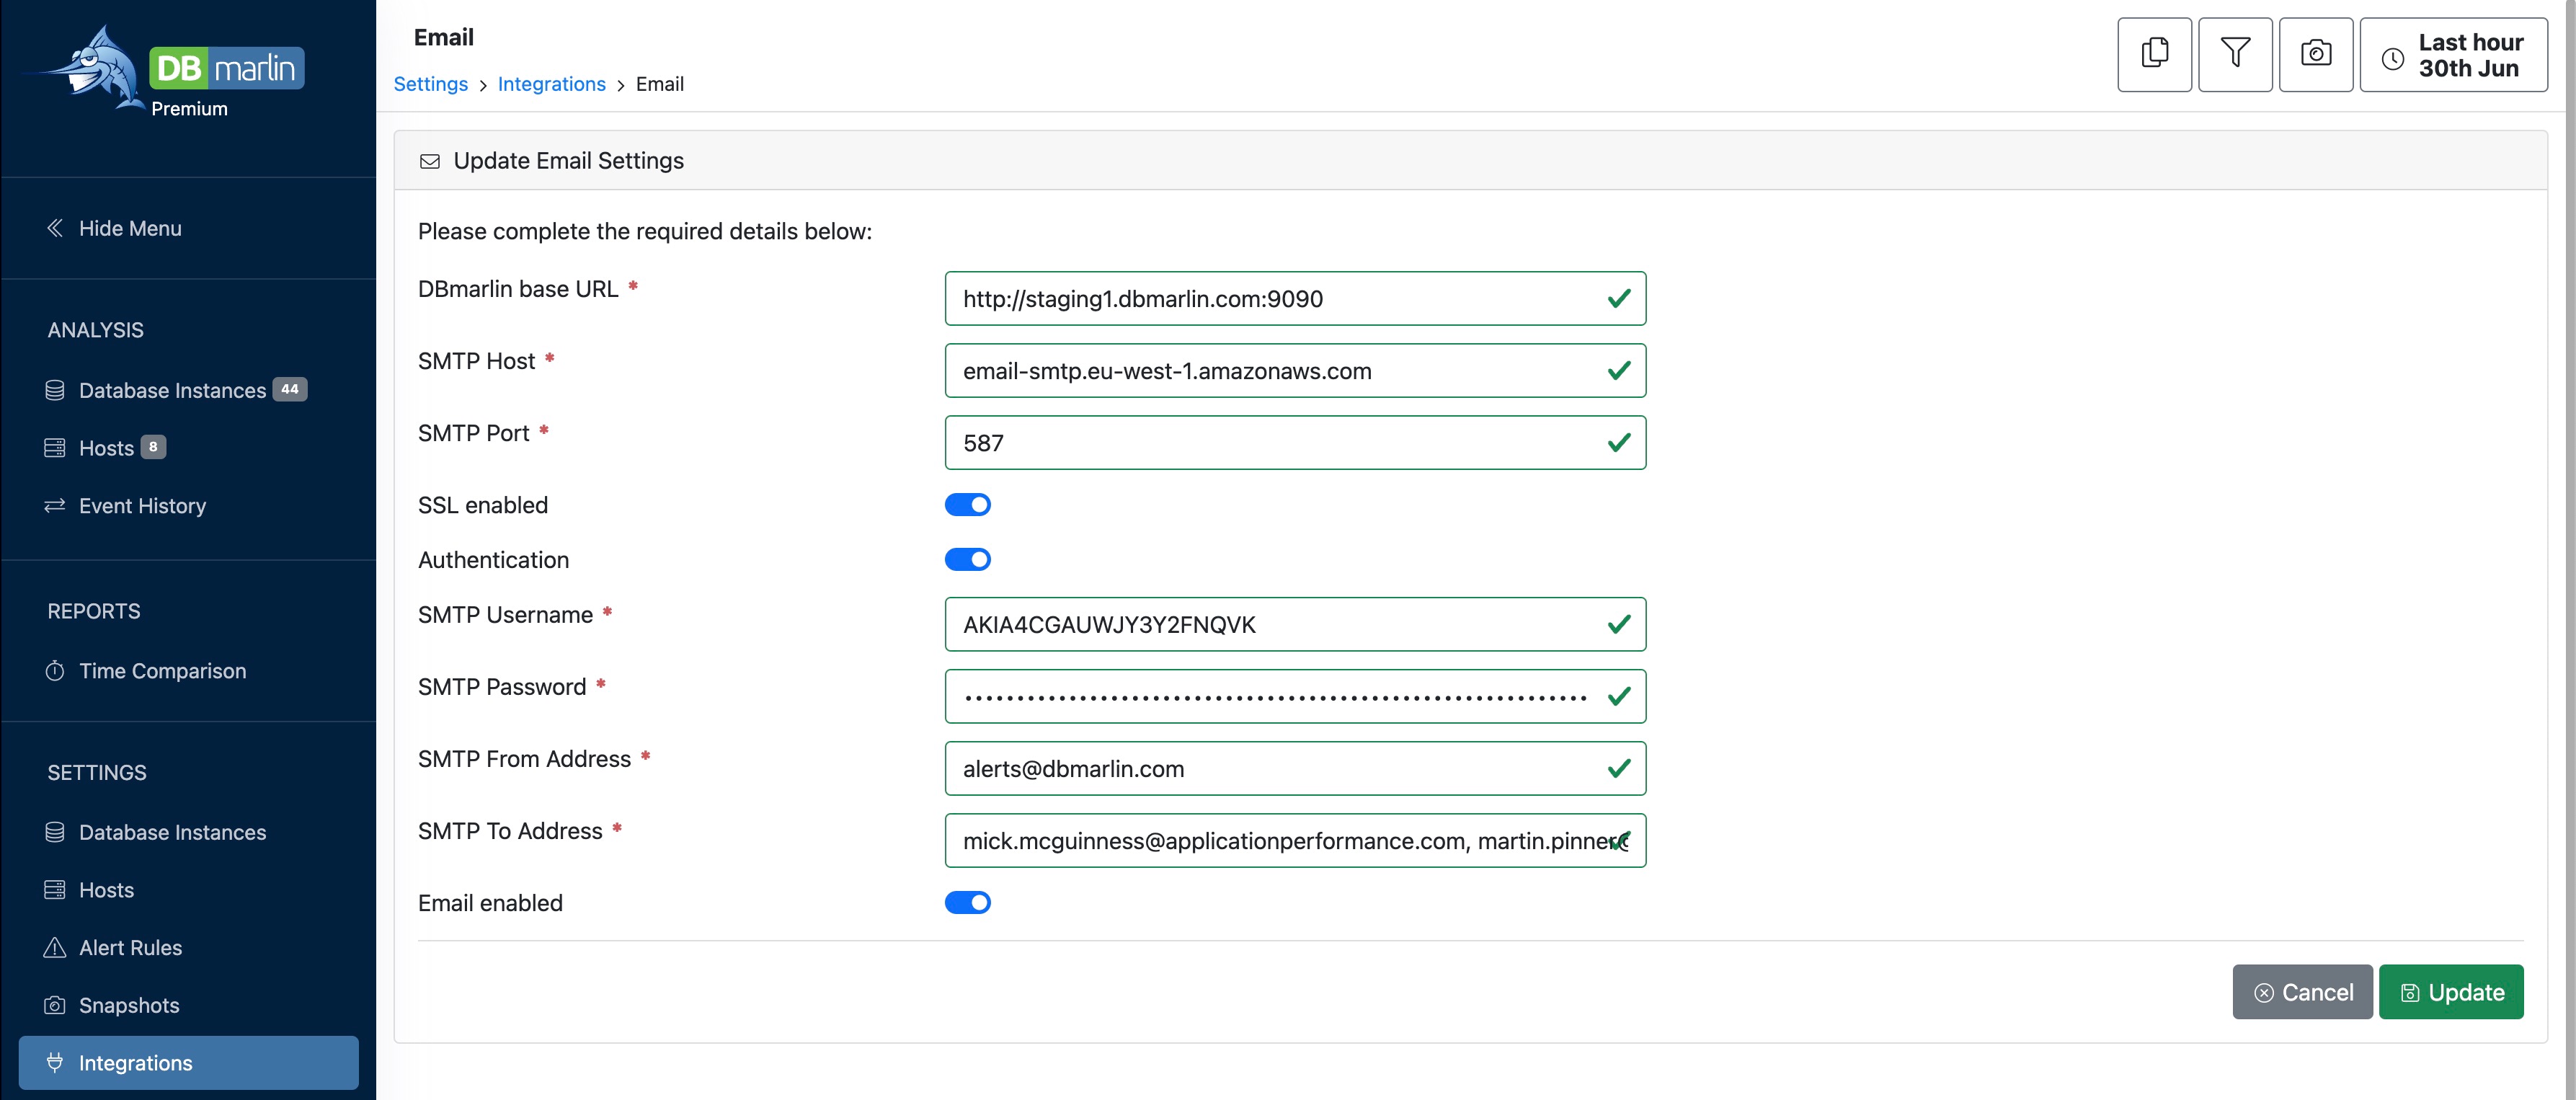Click the SETTINGS section header
2576x1100 pixels.
pyautogui.click(x=97, y=773)
